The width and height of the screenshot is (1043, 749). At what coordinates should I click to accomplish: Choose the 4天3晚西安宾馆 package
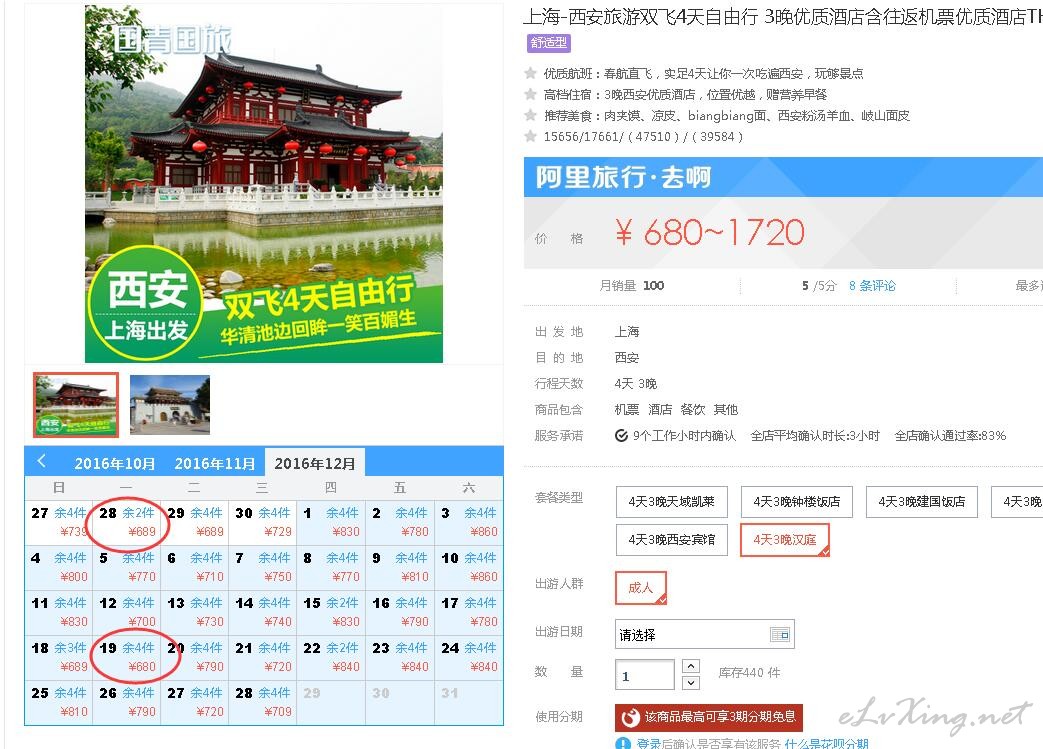pos(671,539)
